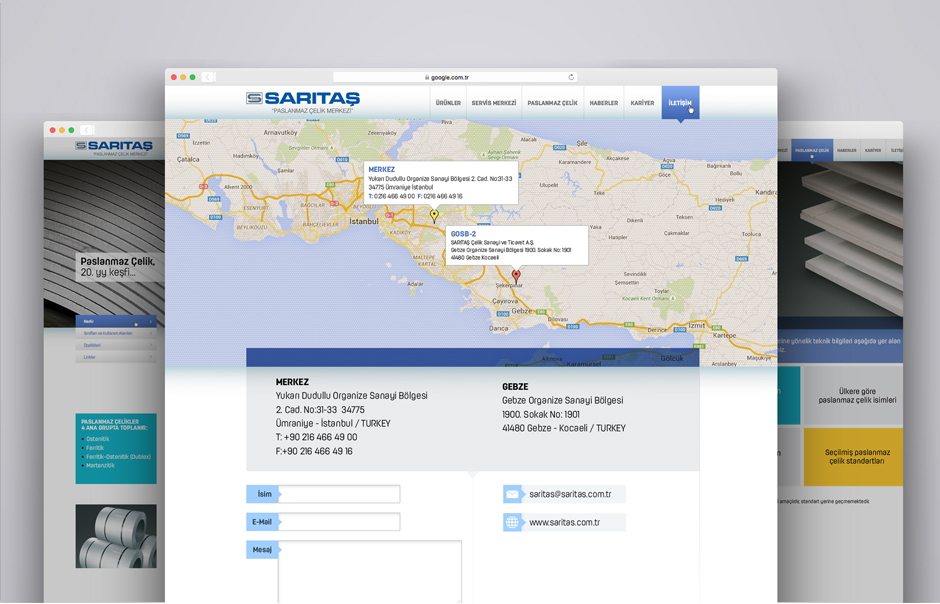Reload the page using the address bar refresh icon
Image resolution: width=940 pixels, height=604 pixels.
pos(571,77)
